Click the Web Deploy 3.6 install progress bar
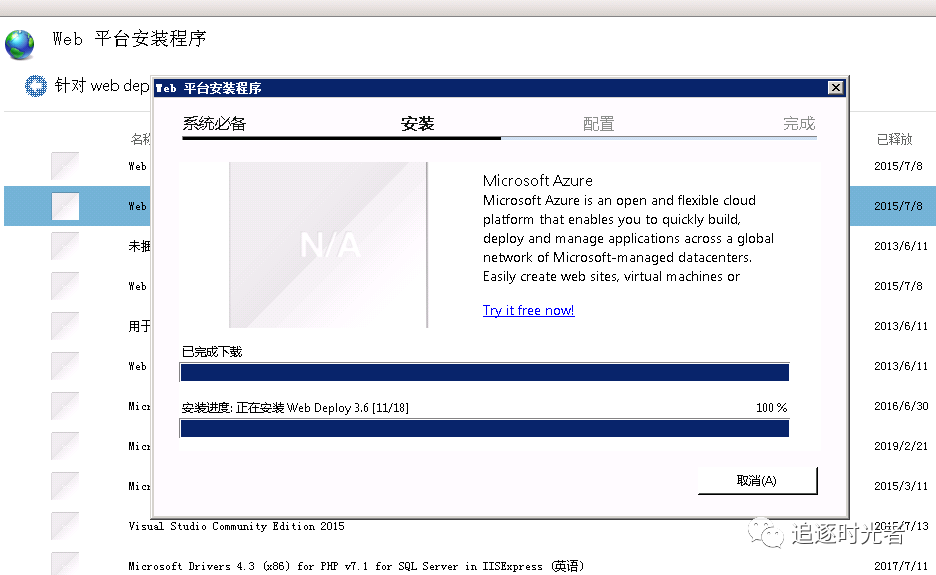The height and width of the screenshot is (575, 936). (484, 428)
